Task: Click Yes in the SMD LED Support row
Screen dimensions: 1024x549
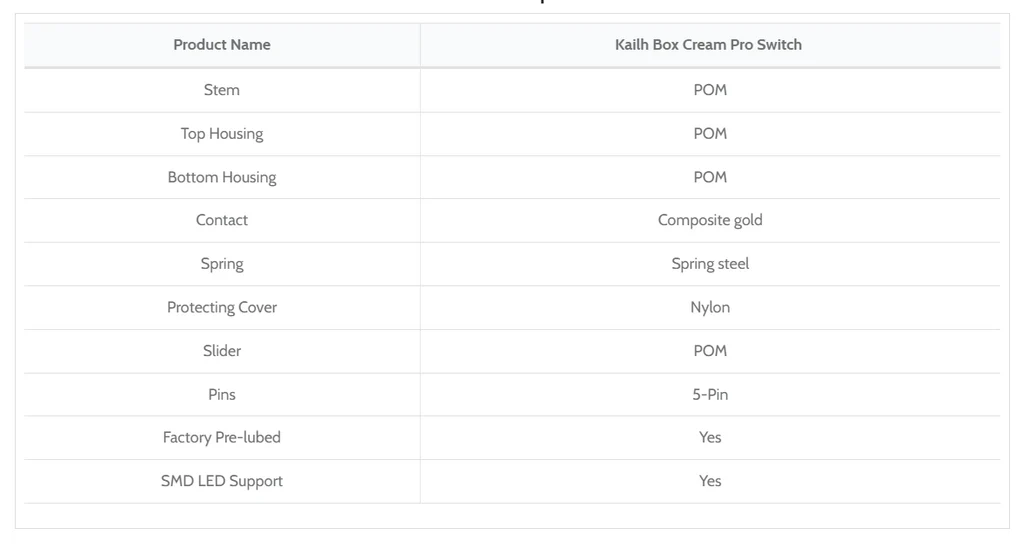Action: [710, 481]
